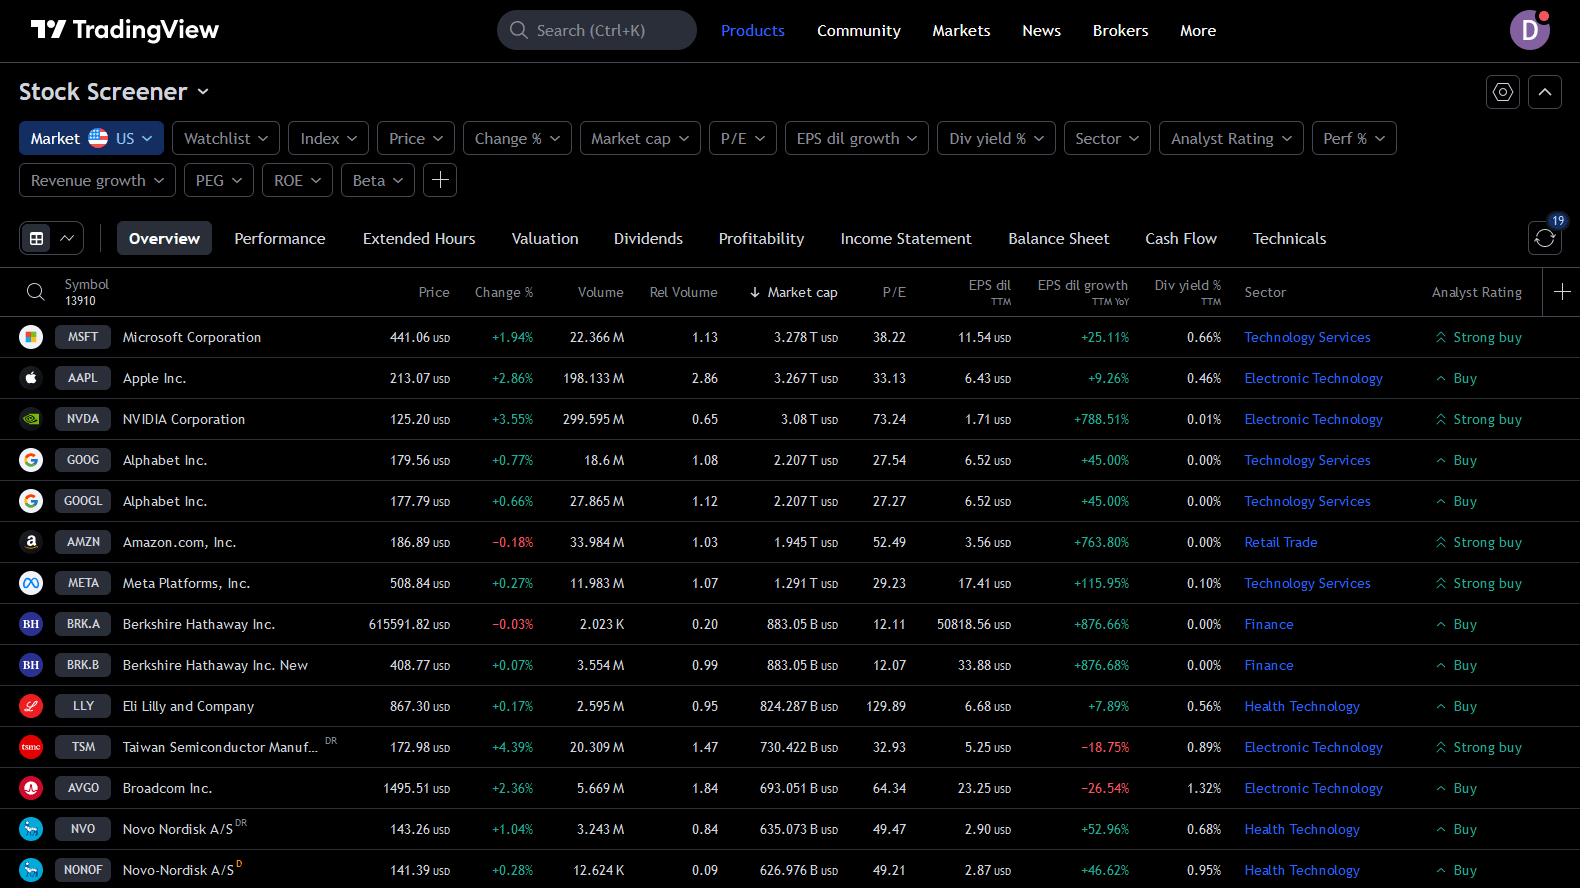Expand the PEG filter

pyautogui.click(x=219, y=180)
